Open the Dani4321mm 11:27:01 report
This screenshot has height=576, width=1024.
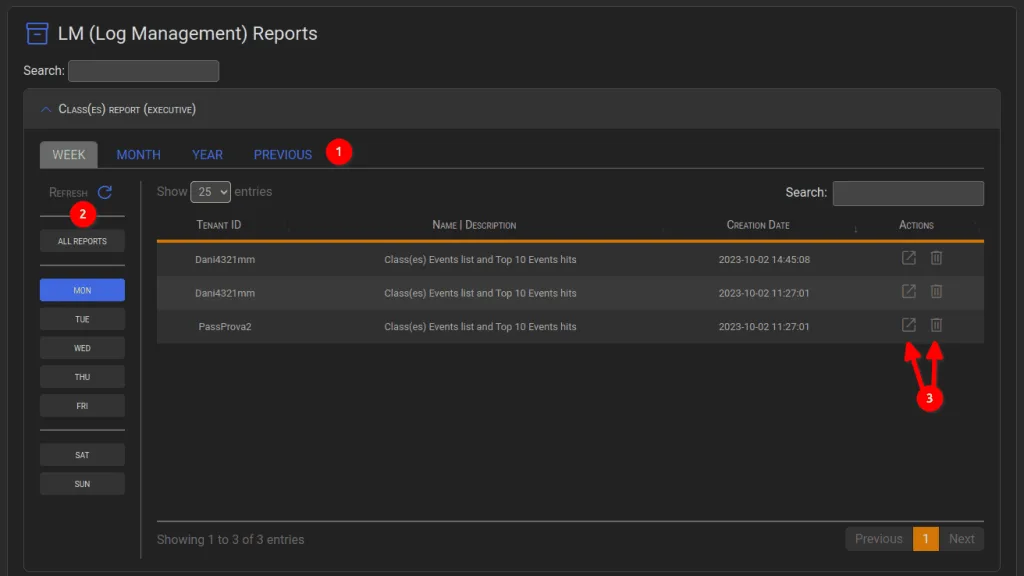pyautogui.click(x=908, y=291)
